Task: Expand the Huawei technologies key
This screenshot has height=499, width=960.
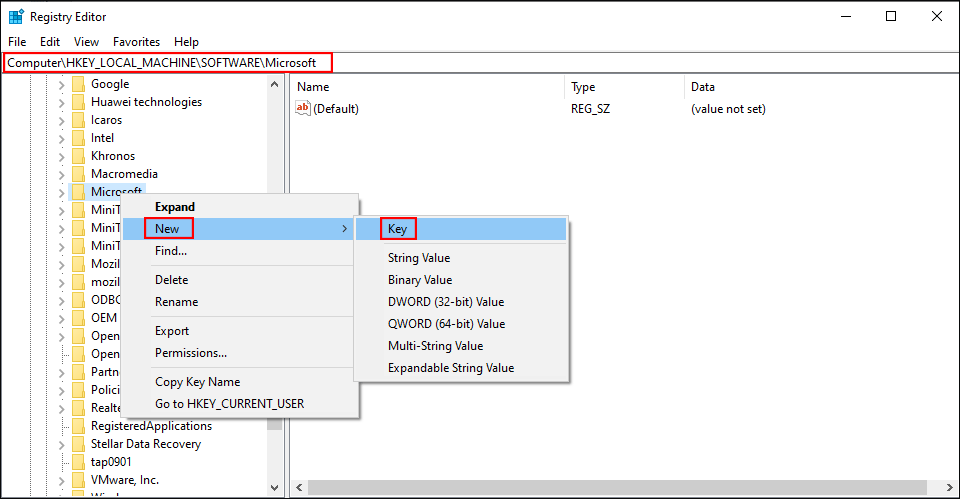Action: click(61, 103)
